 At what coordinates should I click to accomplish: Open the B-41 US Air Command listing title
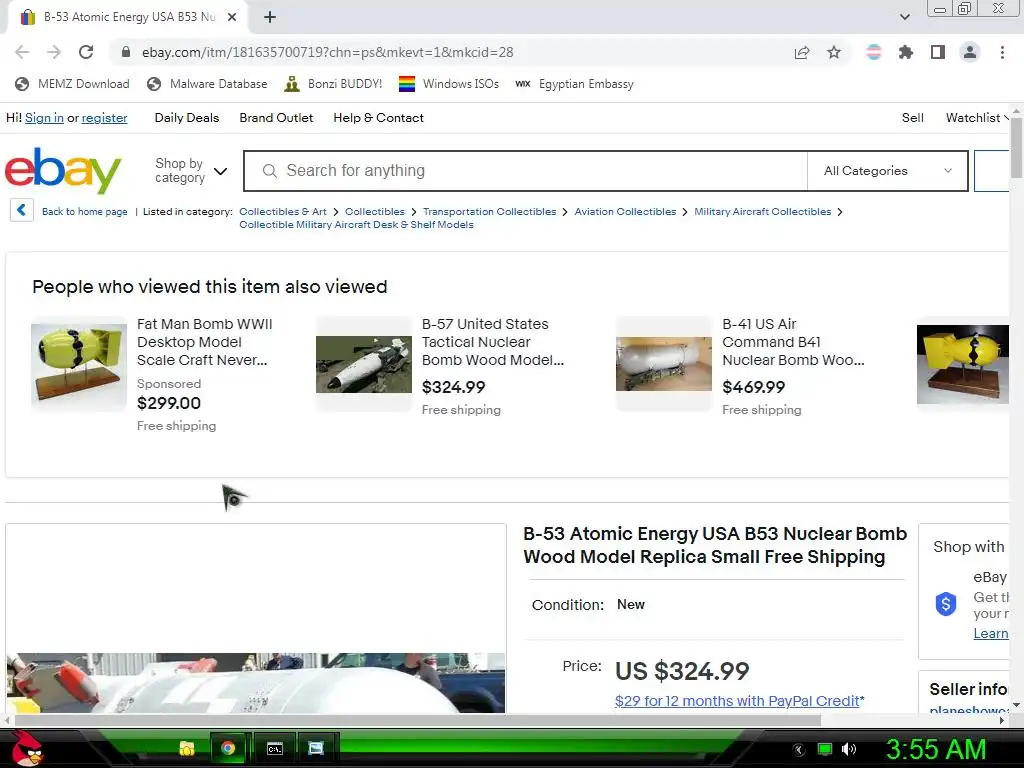tap(793, 342)
